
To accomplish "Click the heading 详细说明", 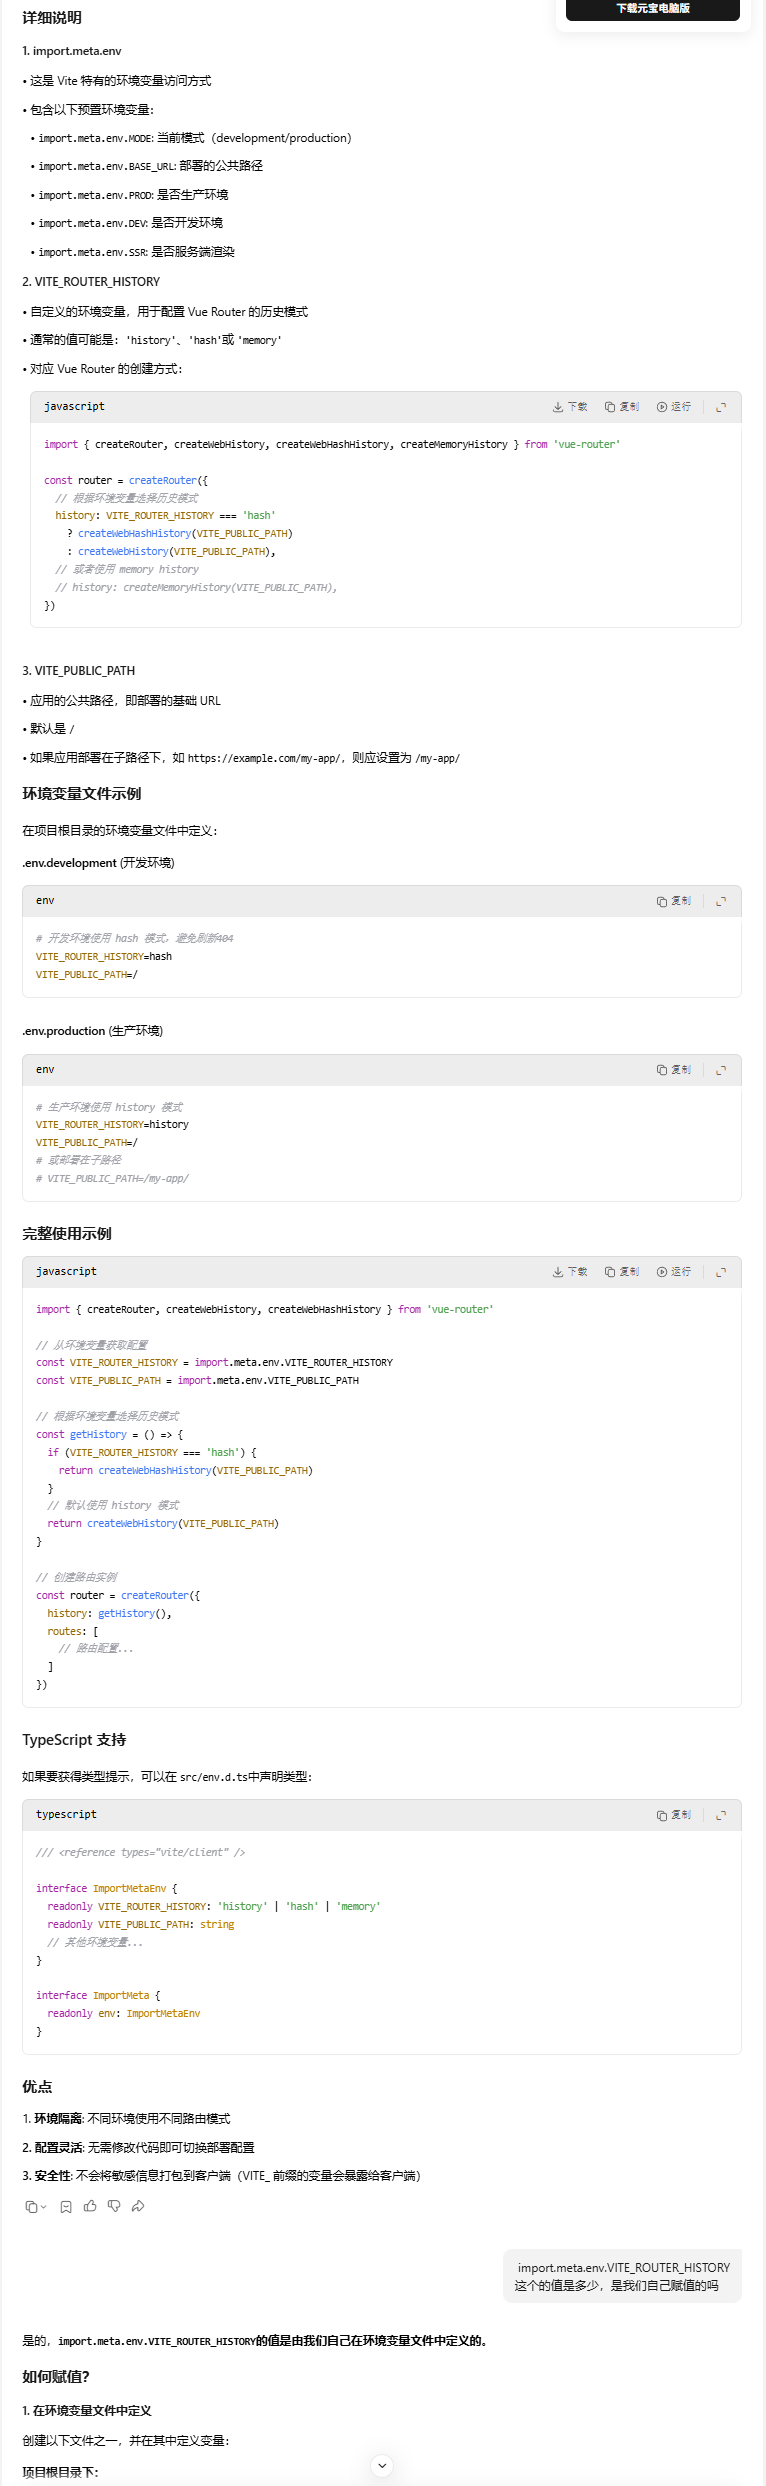I will (x=52, y=18).
